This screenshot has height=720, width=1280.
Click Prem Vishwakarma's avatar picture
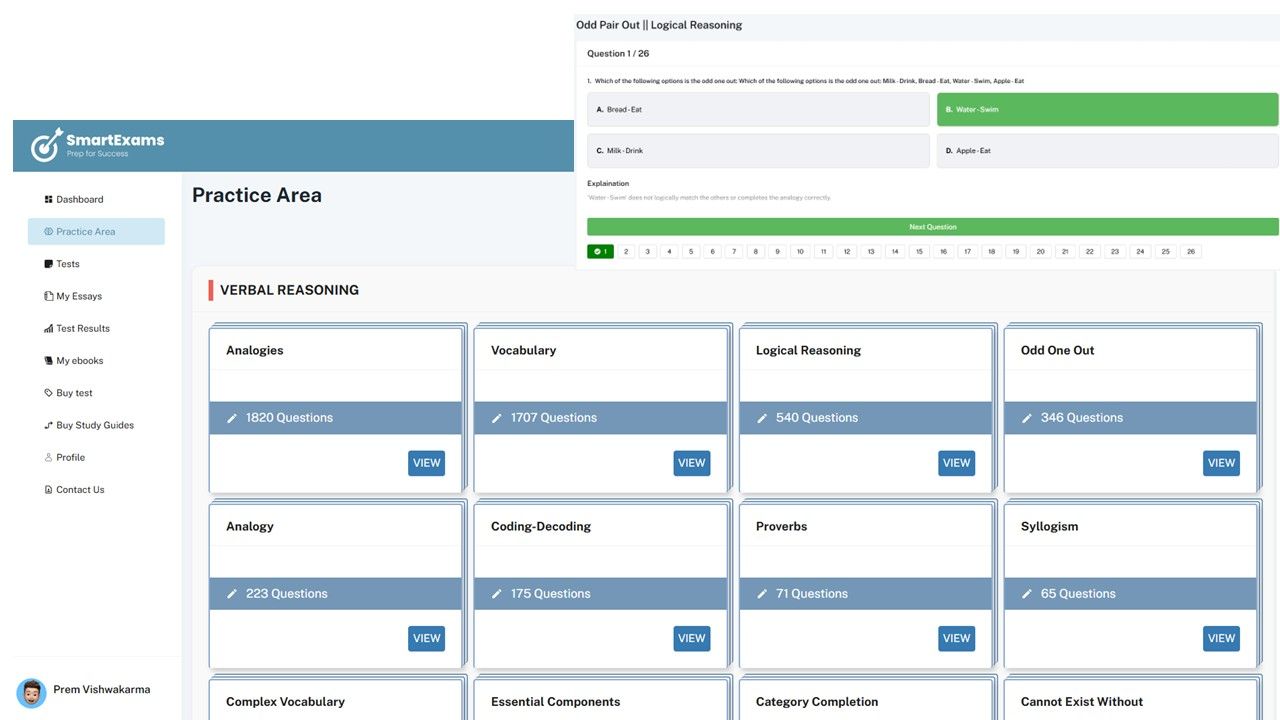pyautogui.click(x=31, y=692)
